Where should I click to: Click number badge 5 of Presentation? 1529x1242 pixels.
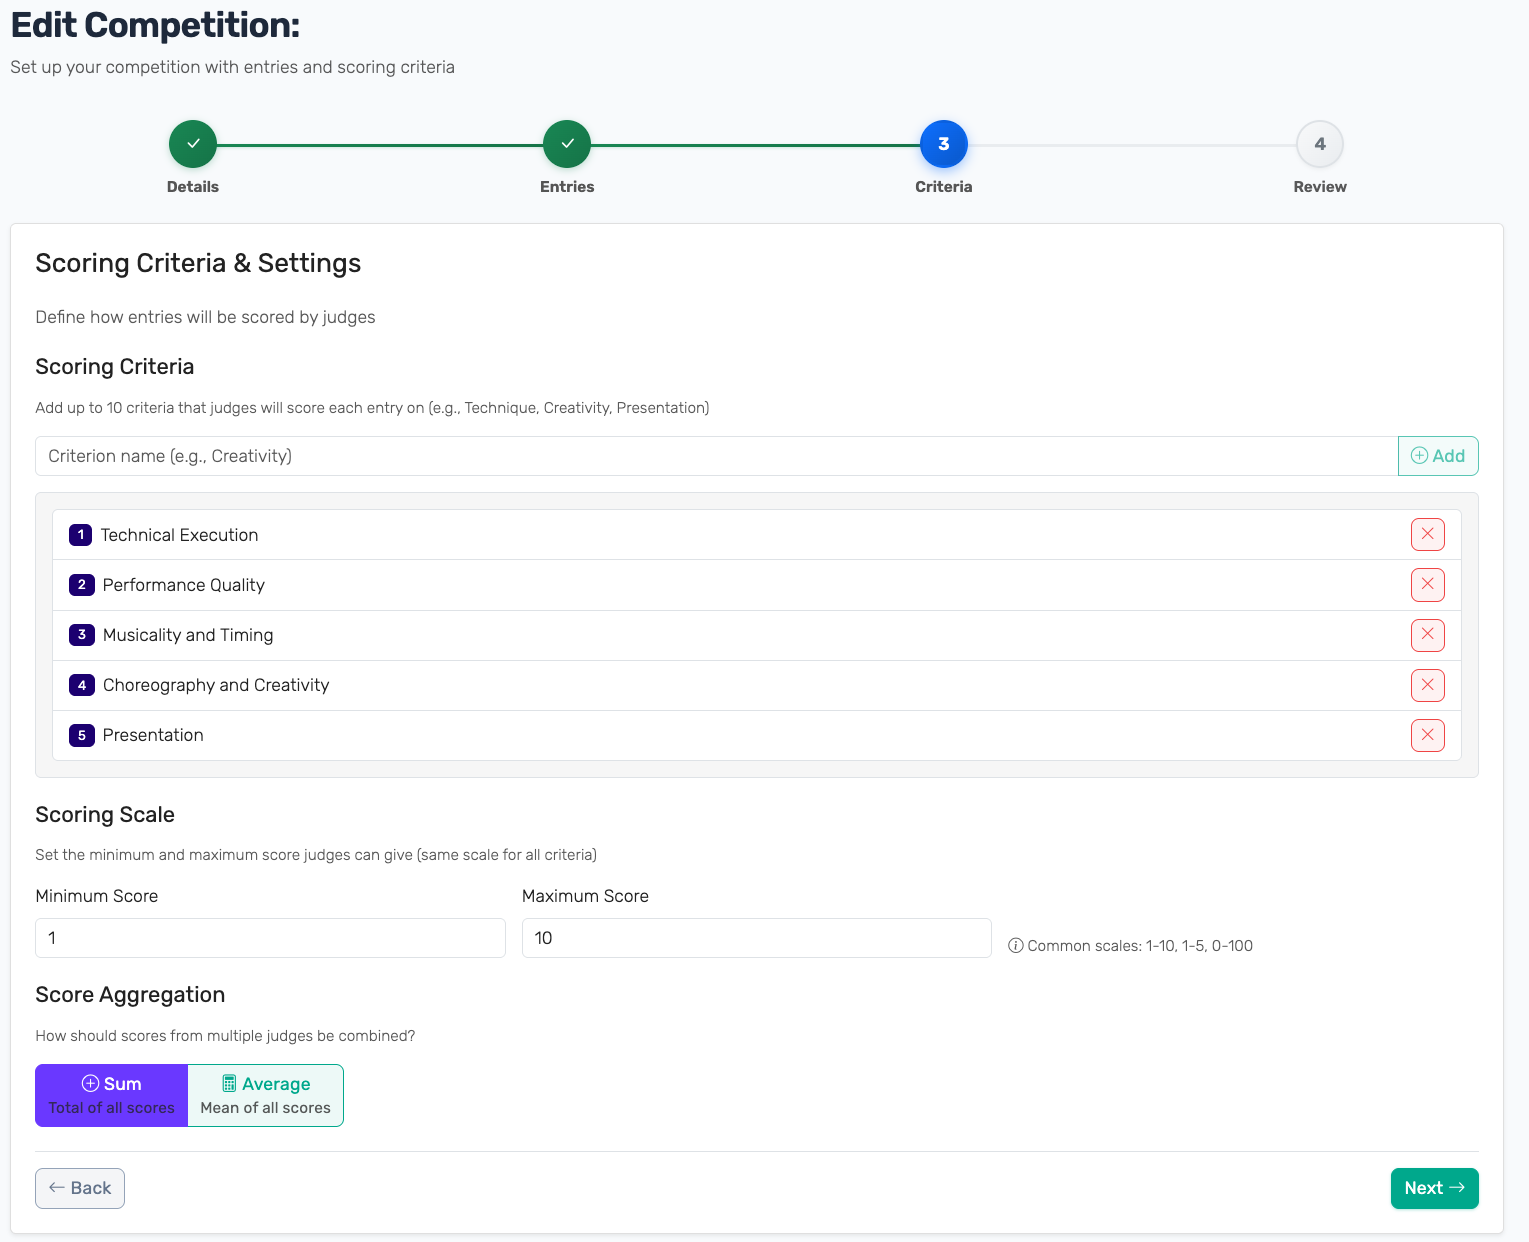81,735
